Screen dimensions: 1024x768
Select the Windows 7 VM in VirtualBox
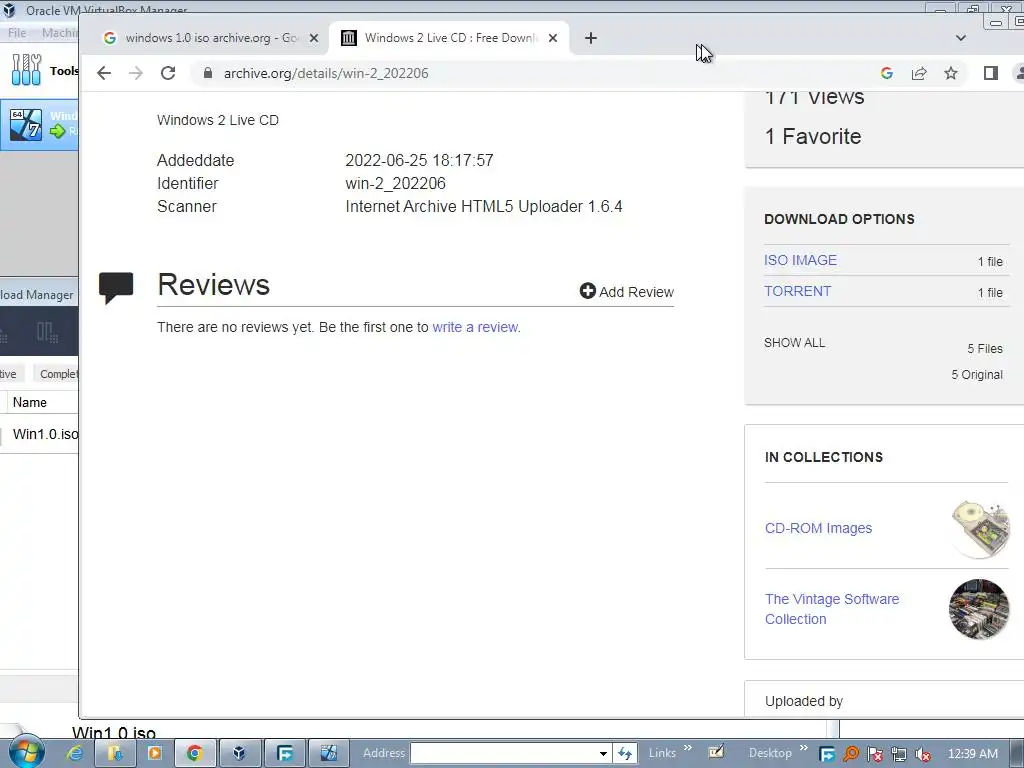39,124
